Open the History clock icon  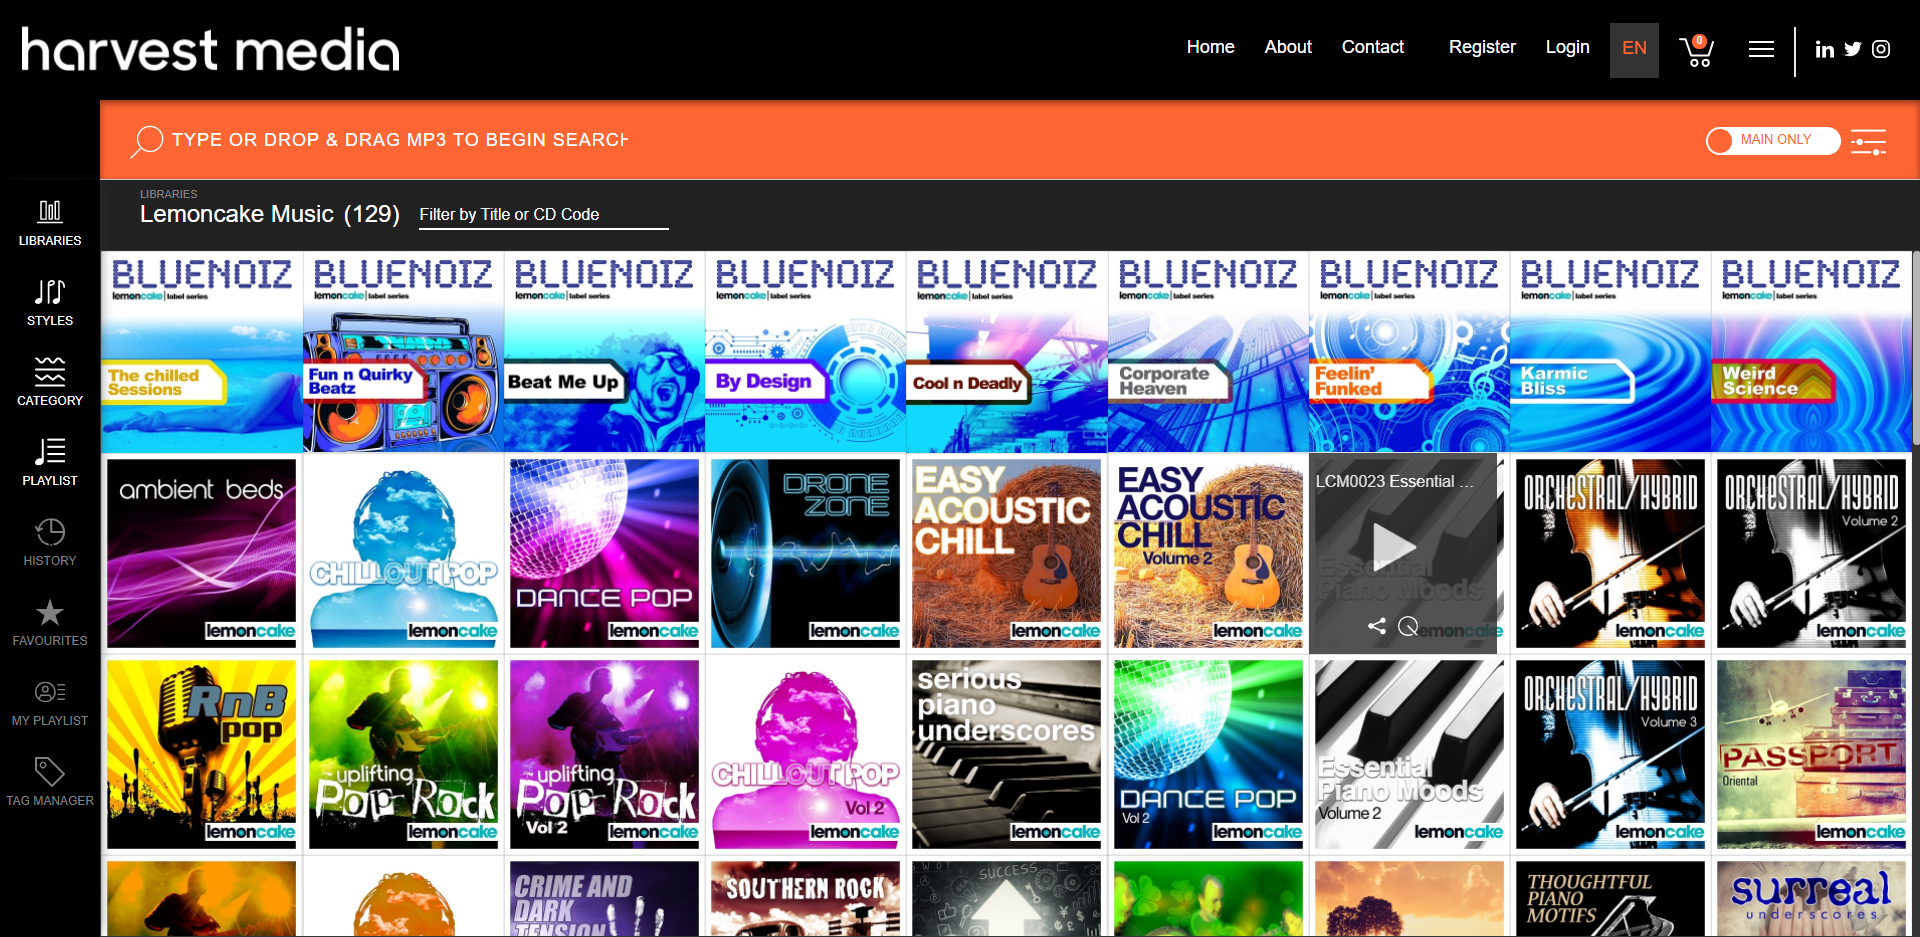pos(50,531)
